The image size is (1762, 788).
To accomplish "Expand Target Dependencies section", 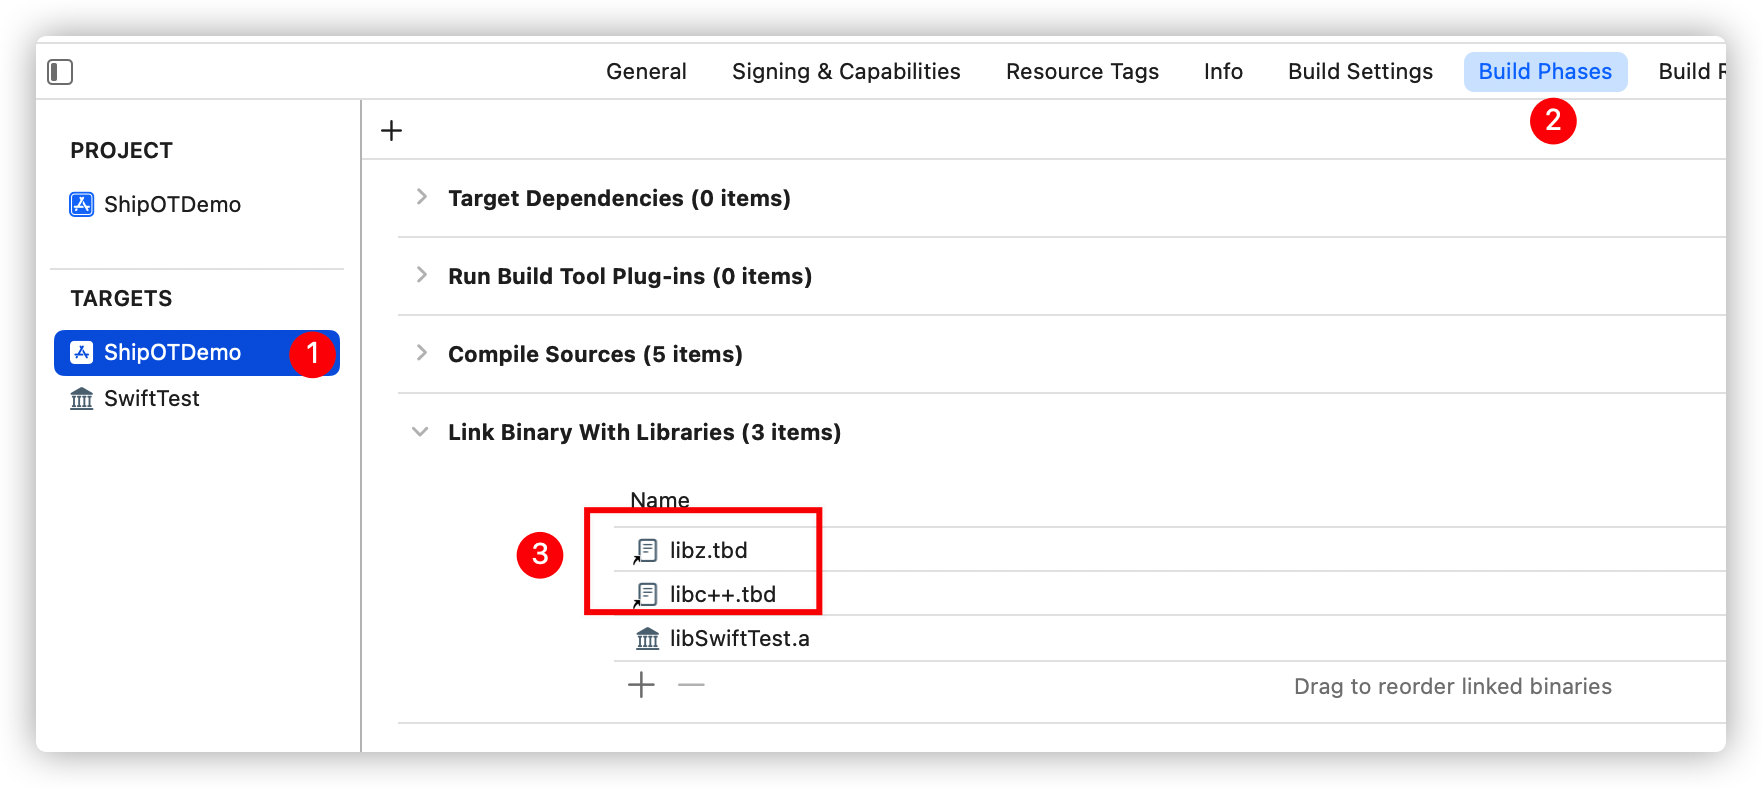I will 422,197.
